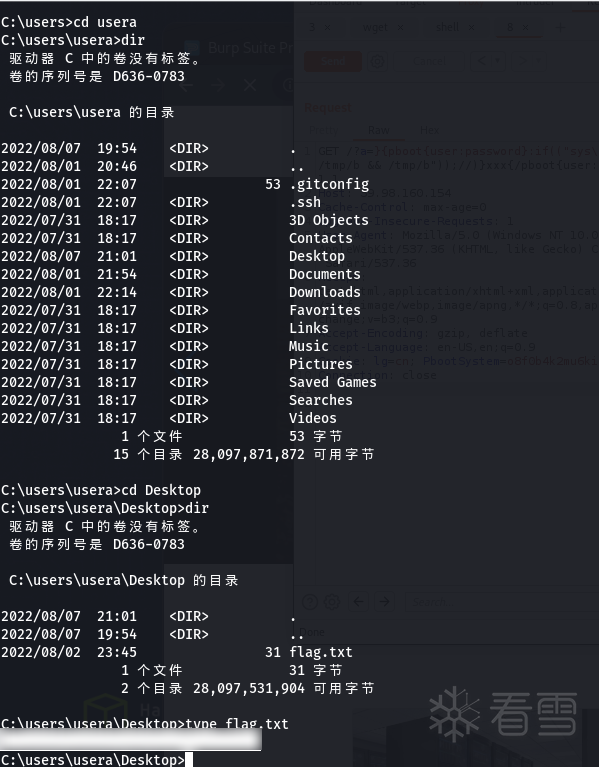The width and height of the screenshot is (599, 767).
Task: Click the Send request button
Action: pyautogui.click(x=333, y=61)
